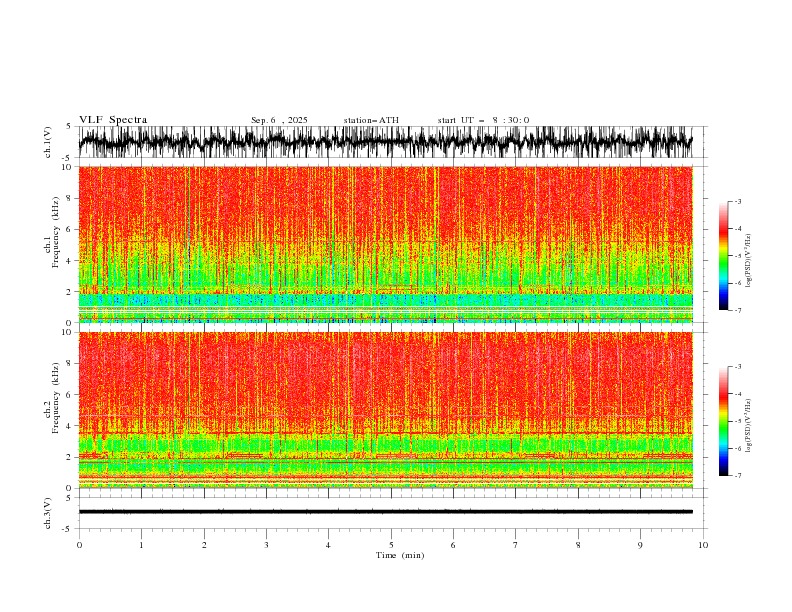The height and width of the screenshot is (612, 792).
Task: Click time axis tick label "4"
Action: tap(328, 545)
